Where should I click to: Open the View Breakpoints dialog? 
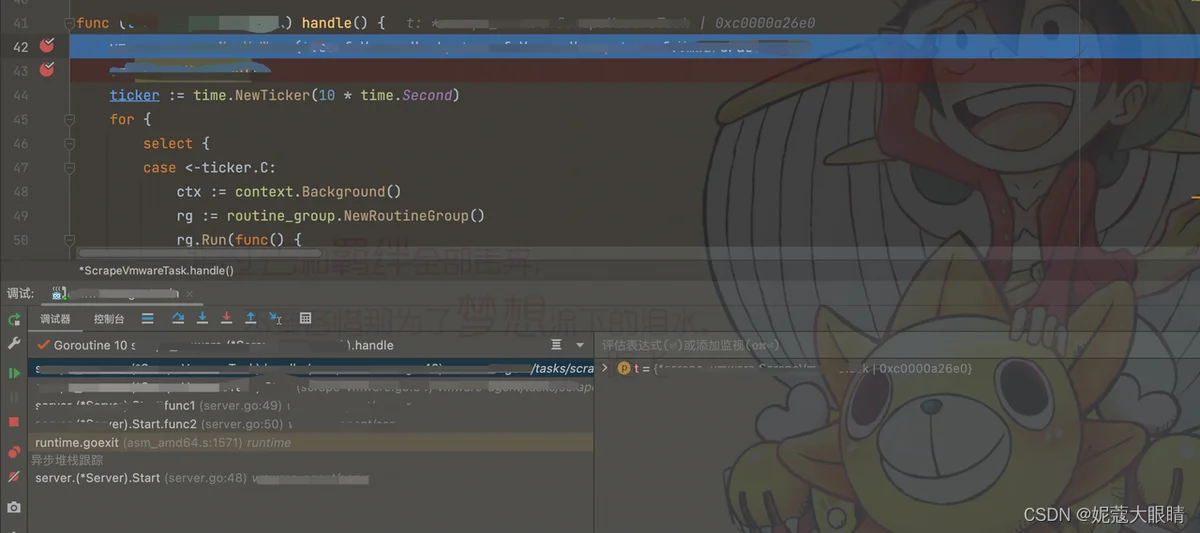[14, 452]
